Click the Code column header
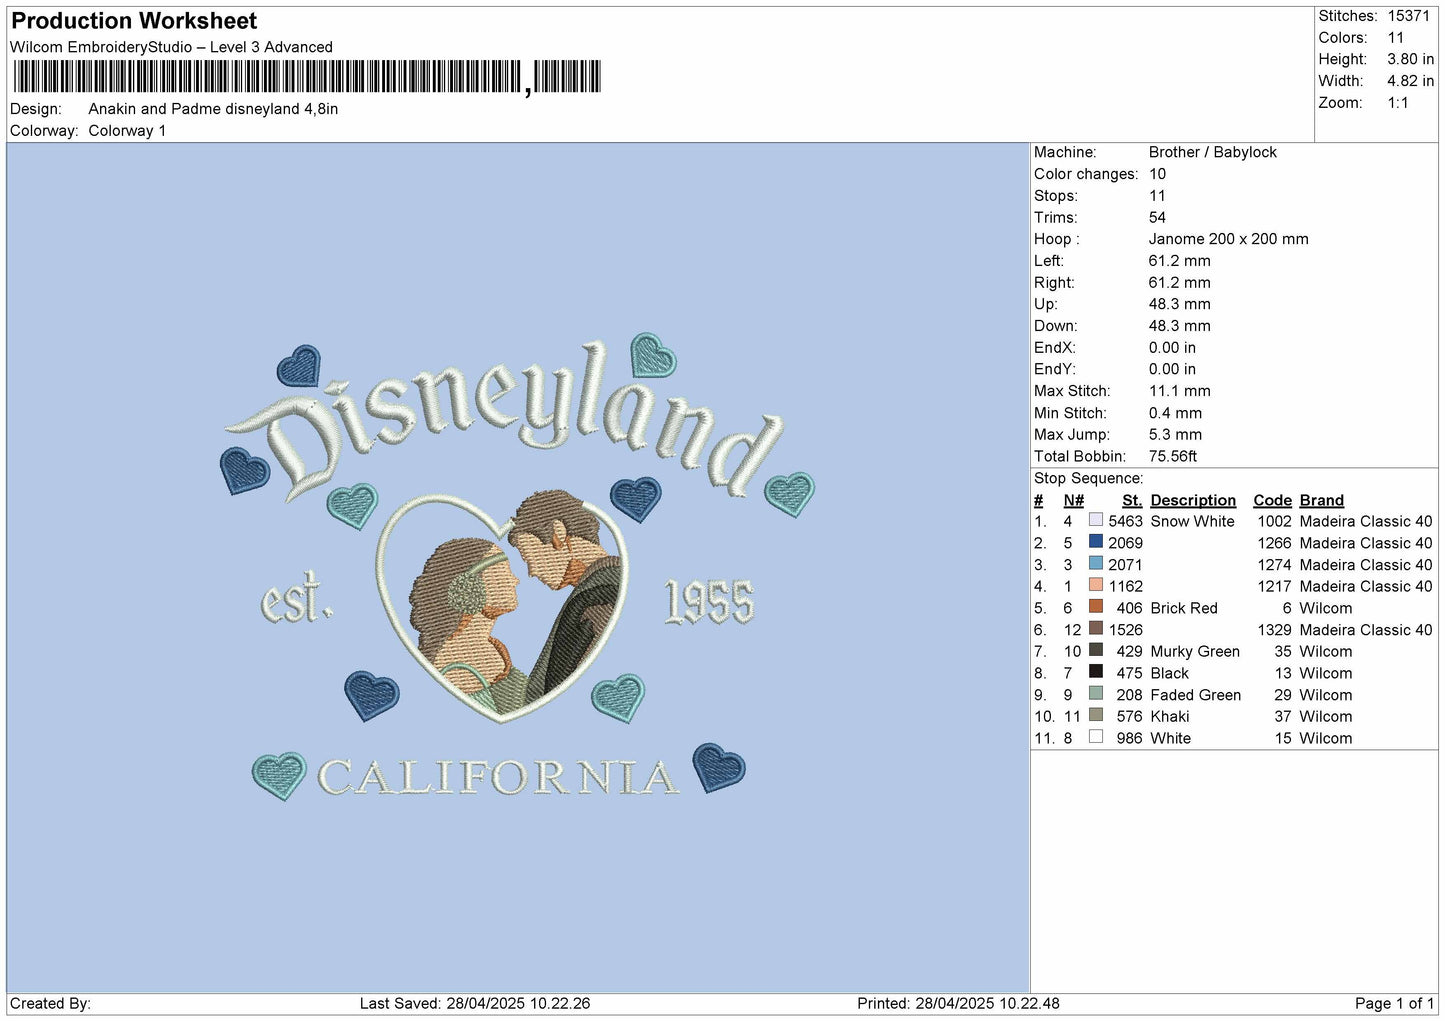This screenshot has height=1021, width=1445. click(1272, 500)
